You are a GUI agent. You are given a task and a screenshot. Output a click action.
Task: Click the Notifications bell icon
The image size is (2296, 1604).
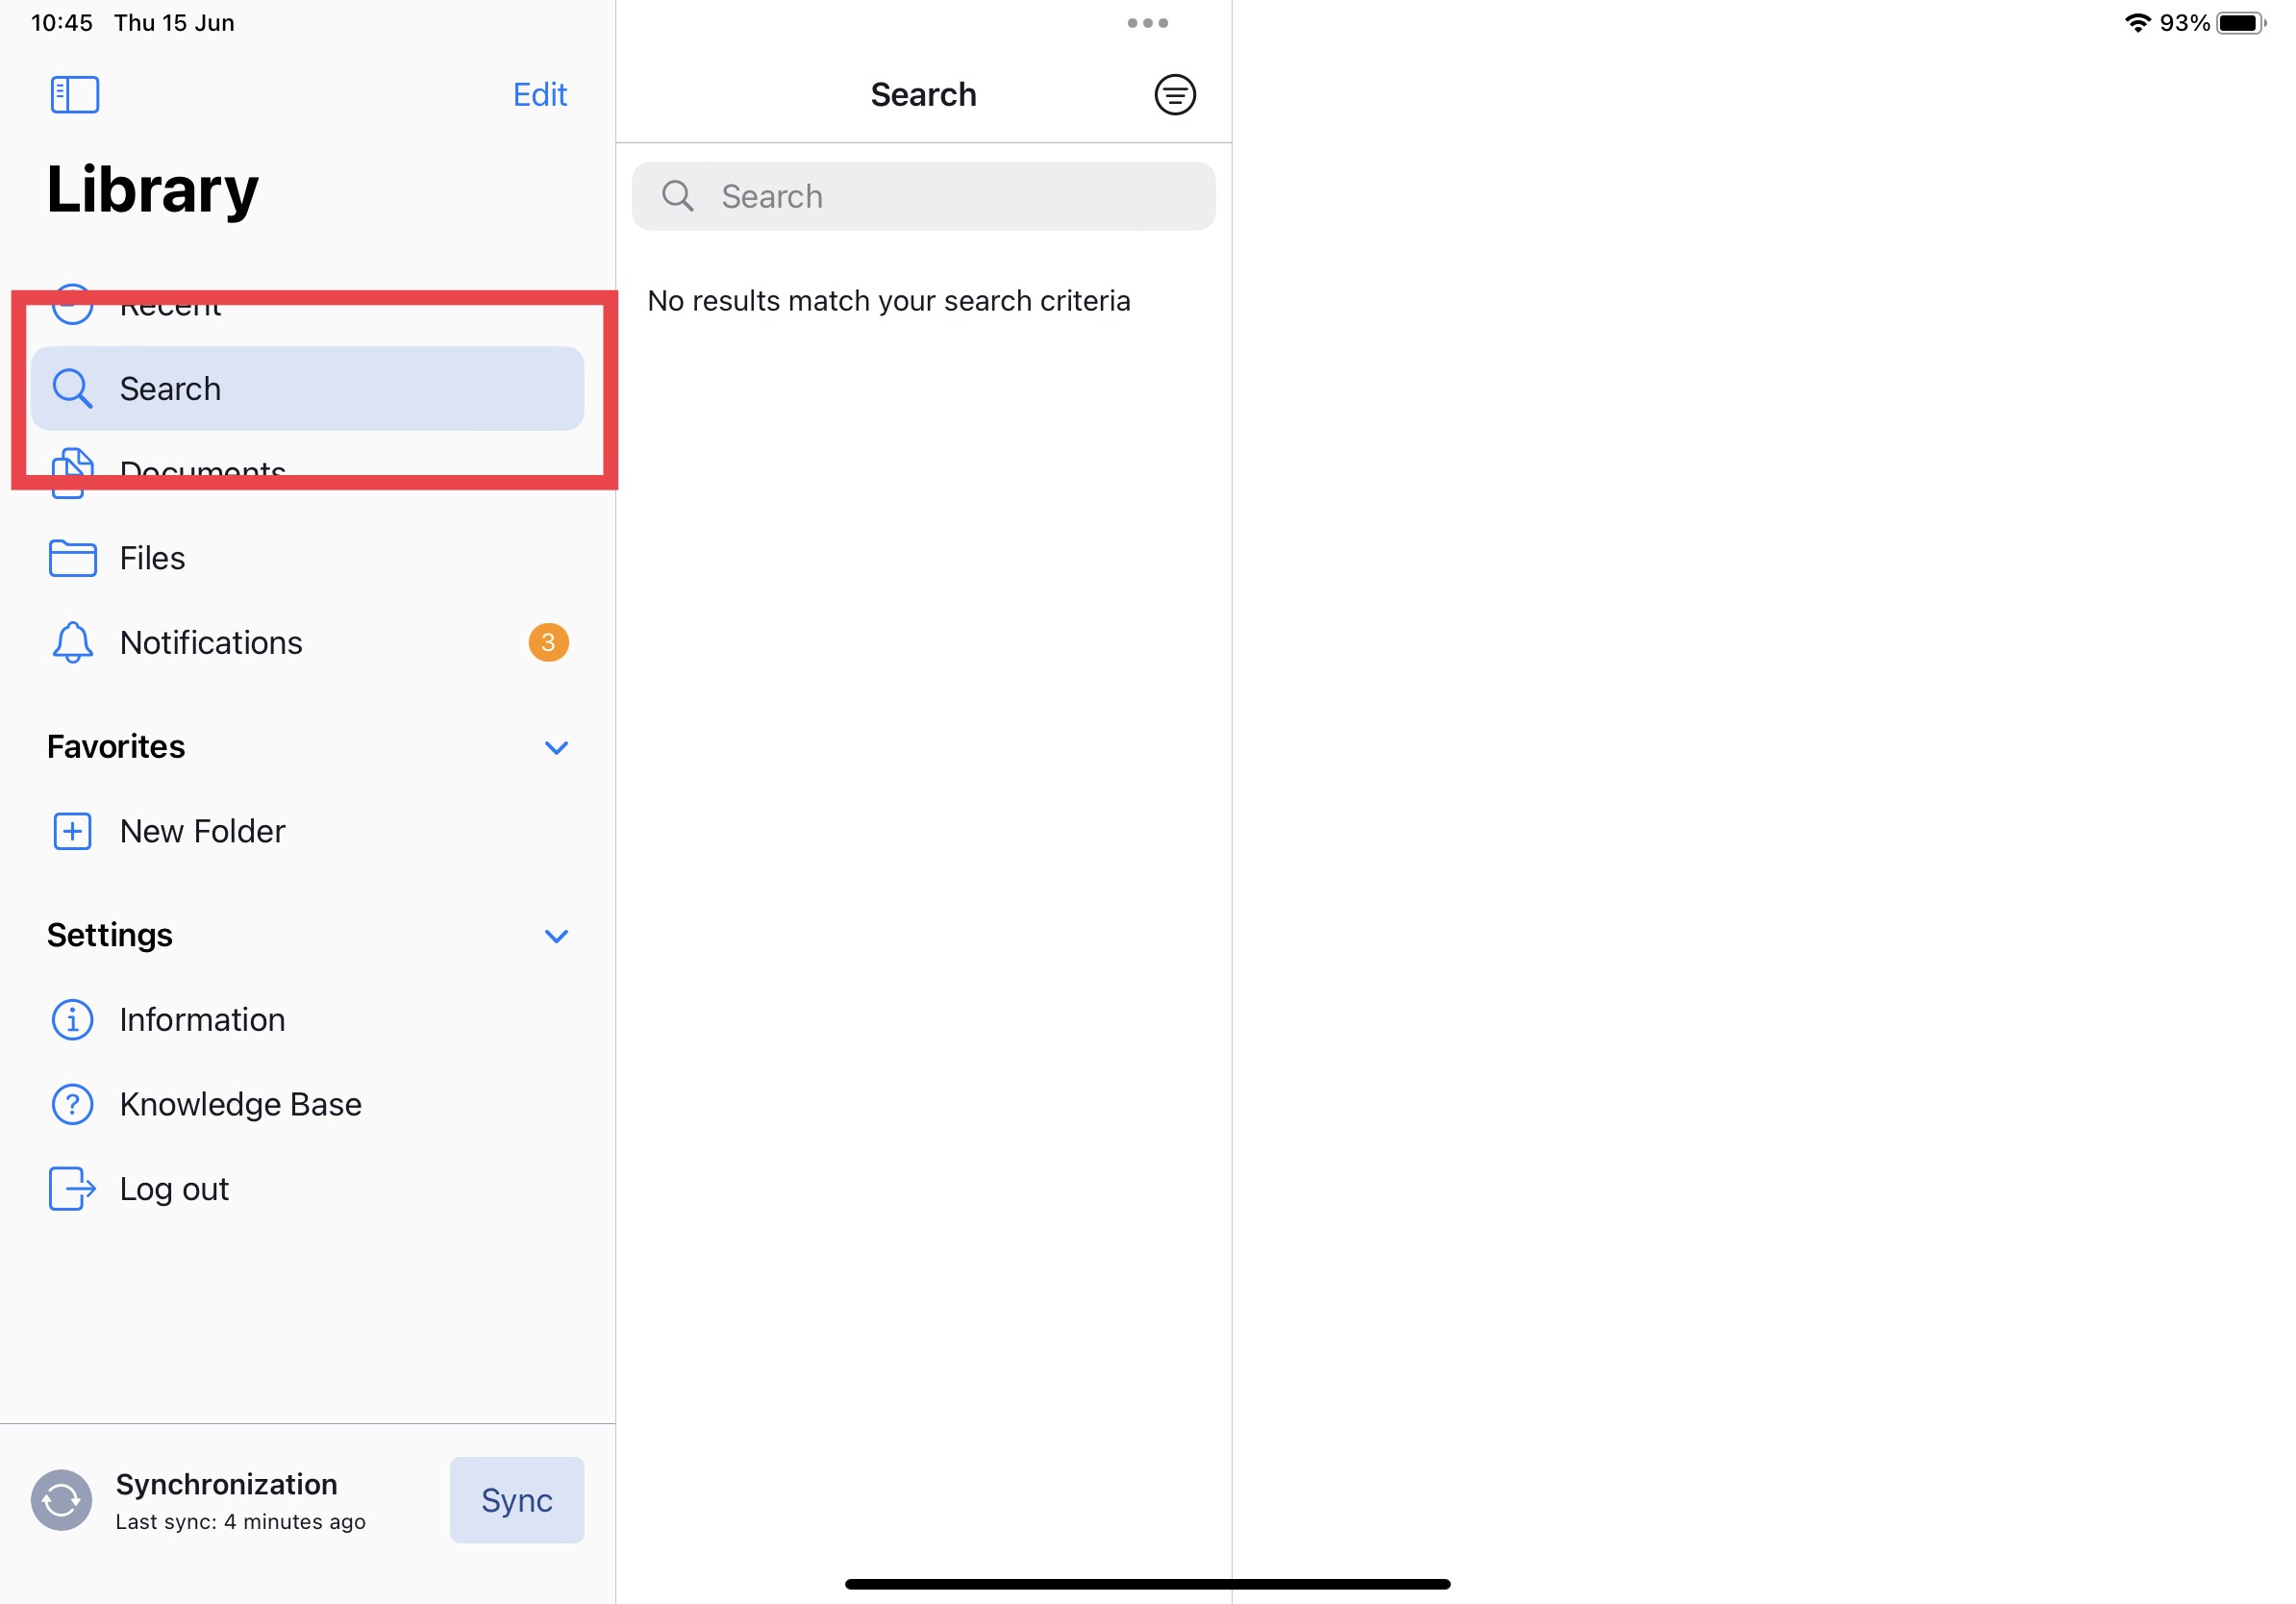72,642
